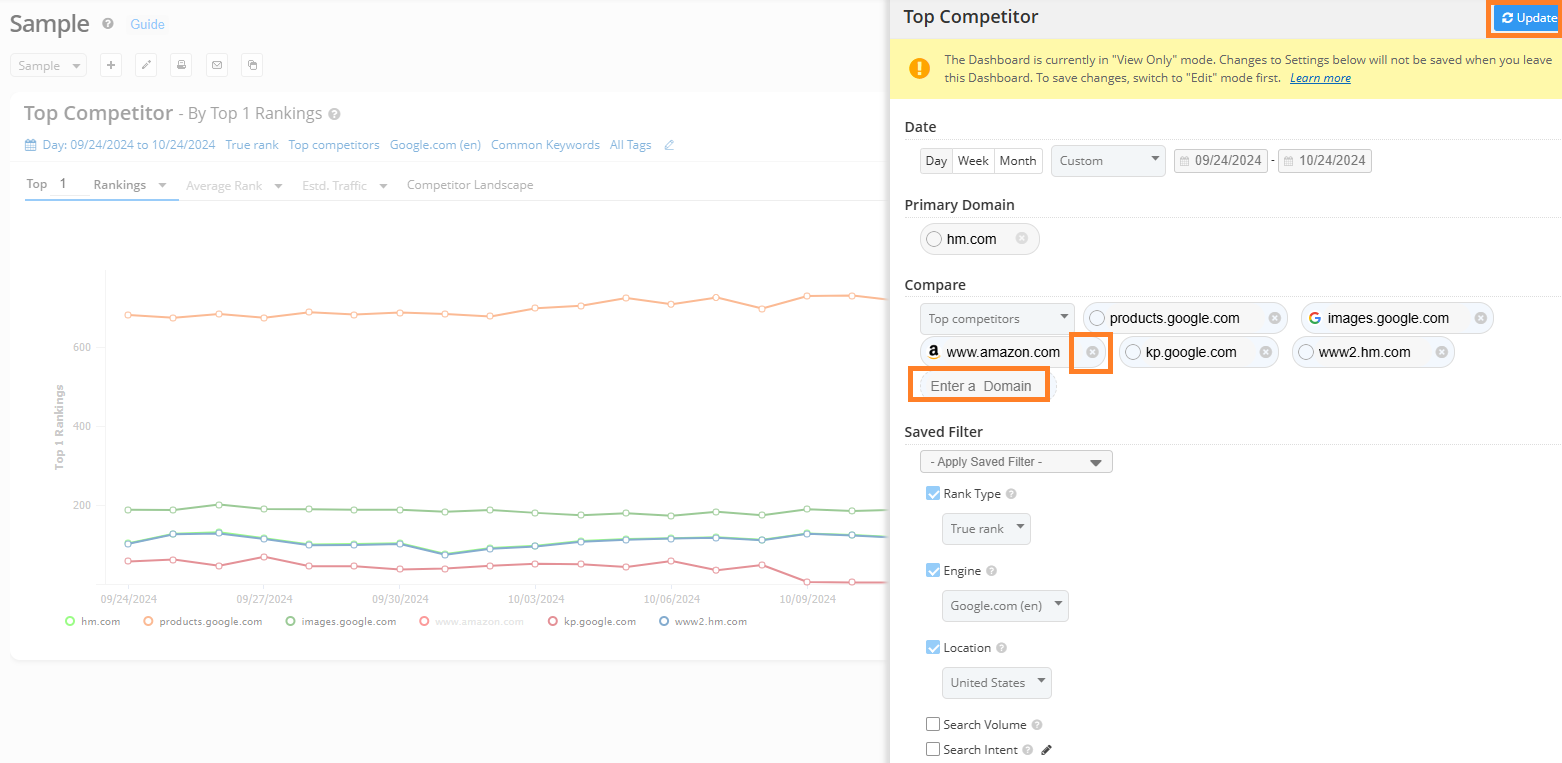
Task: Open the Custom date range dropdown
Action: 1108,161
